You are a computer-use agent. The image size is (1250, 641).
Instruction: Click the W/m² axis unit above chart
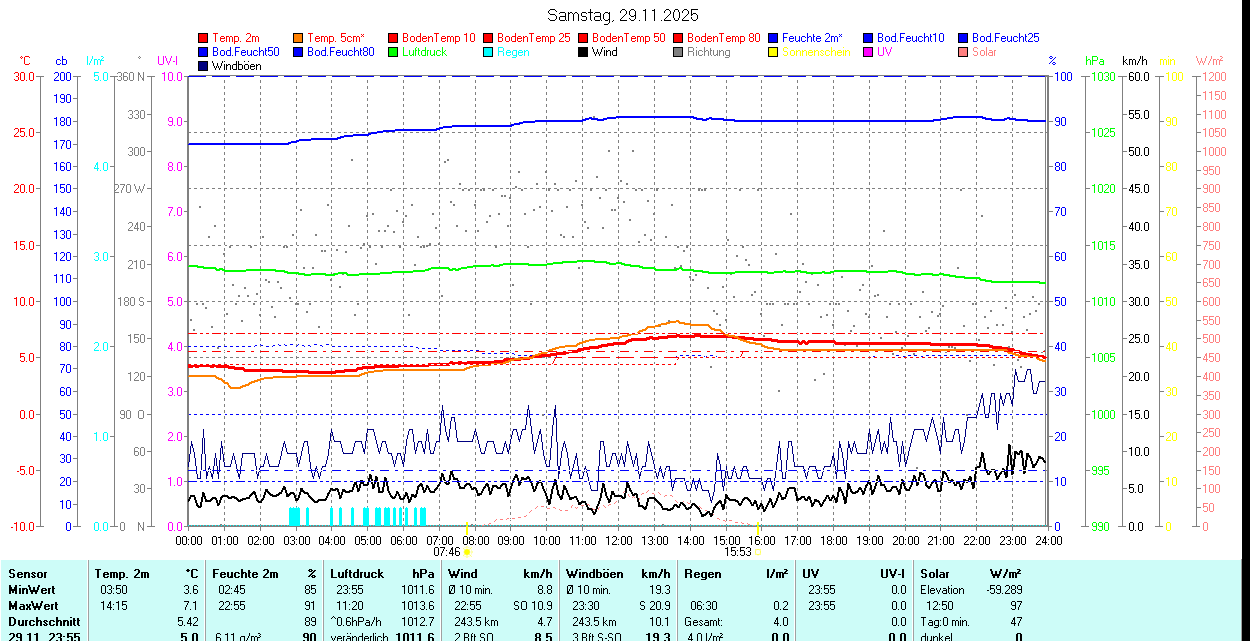pos(1210,61)
